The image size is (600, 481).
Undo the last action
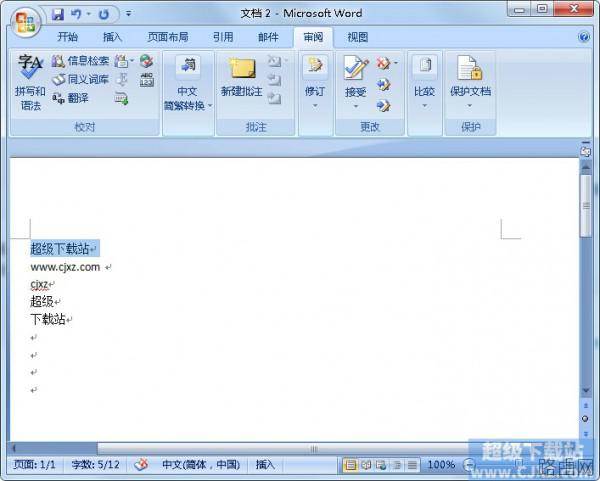point(76,15)
